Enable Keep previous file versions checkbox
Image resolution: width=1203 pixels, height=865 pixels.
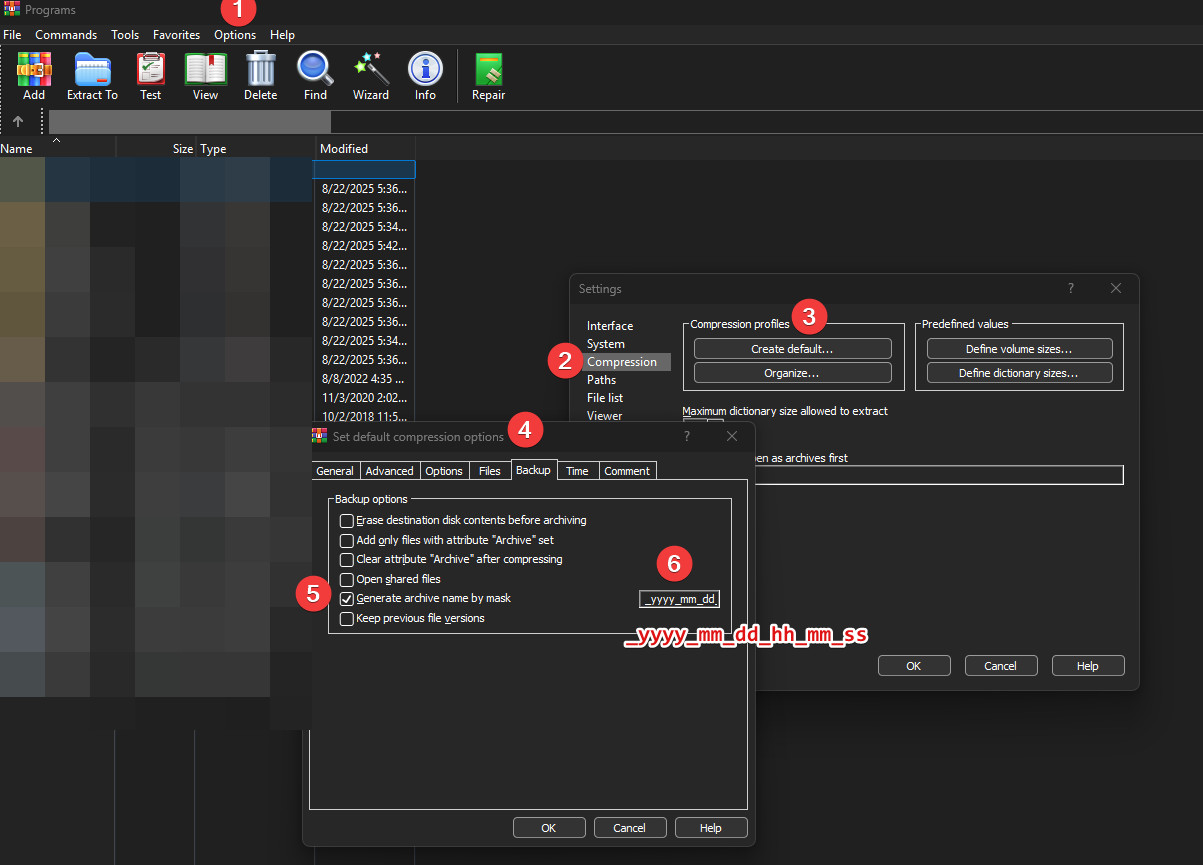[347, 619]
